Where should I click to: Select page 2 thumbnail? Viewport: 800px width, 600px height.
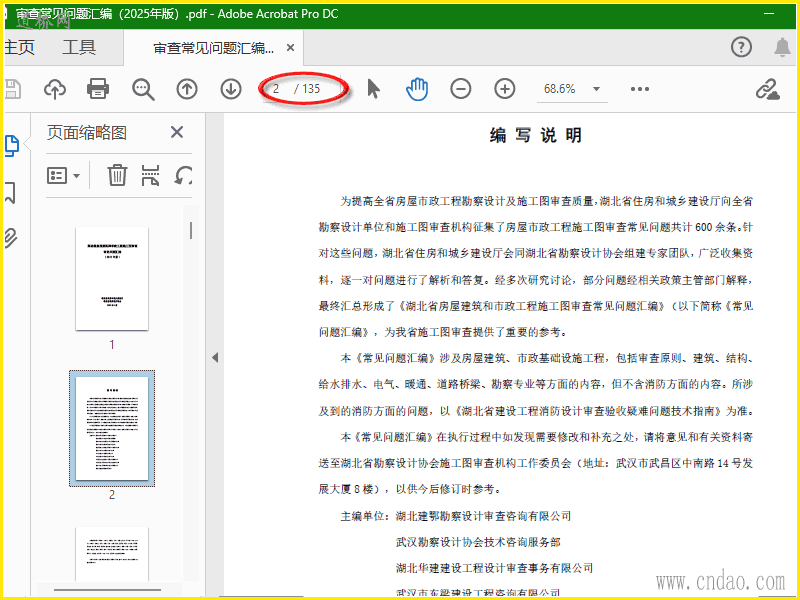pyautogui.click(x=112, y=429)
